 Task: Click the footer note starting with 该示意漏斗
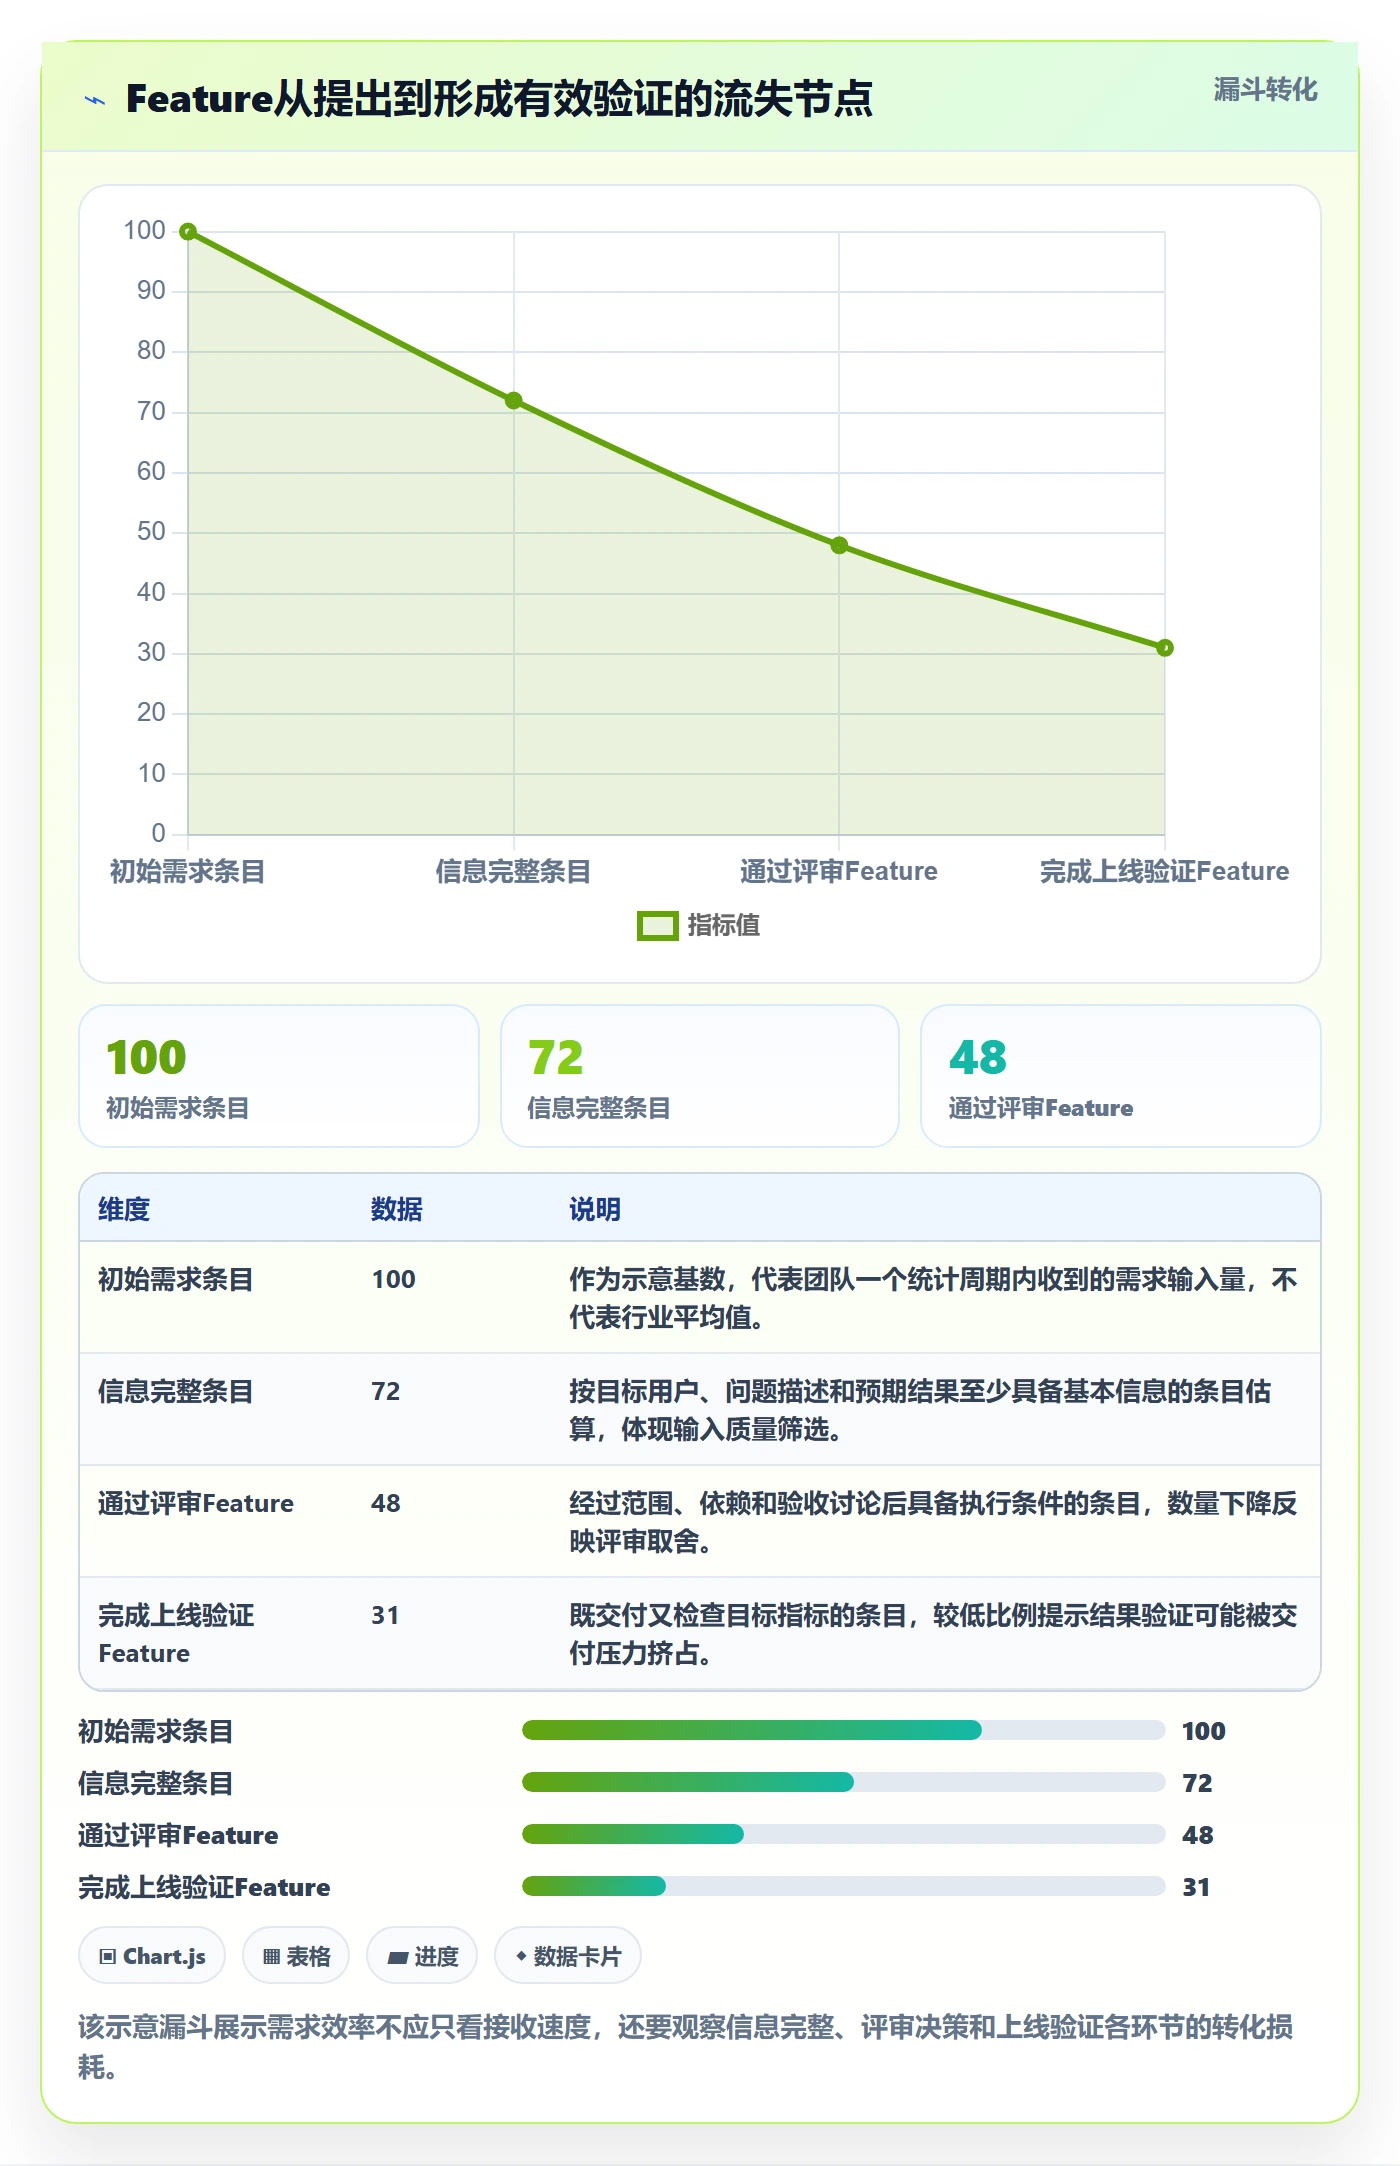686,2046
